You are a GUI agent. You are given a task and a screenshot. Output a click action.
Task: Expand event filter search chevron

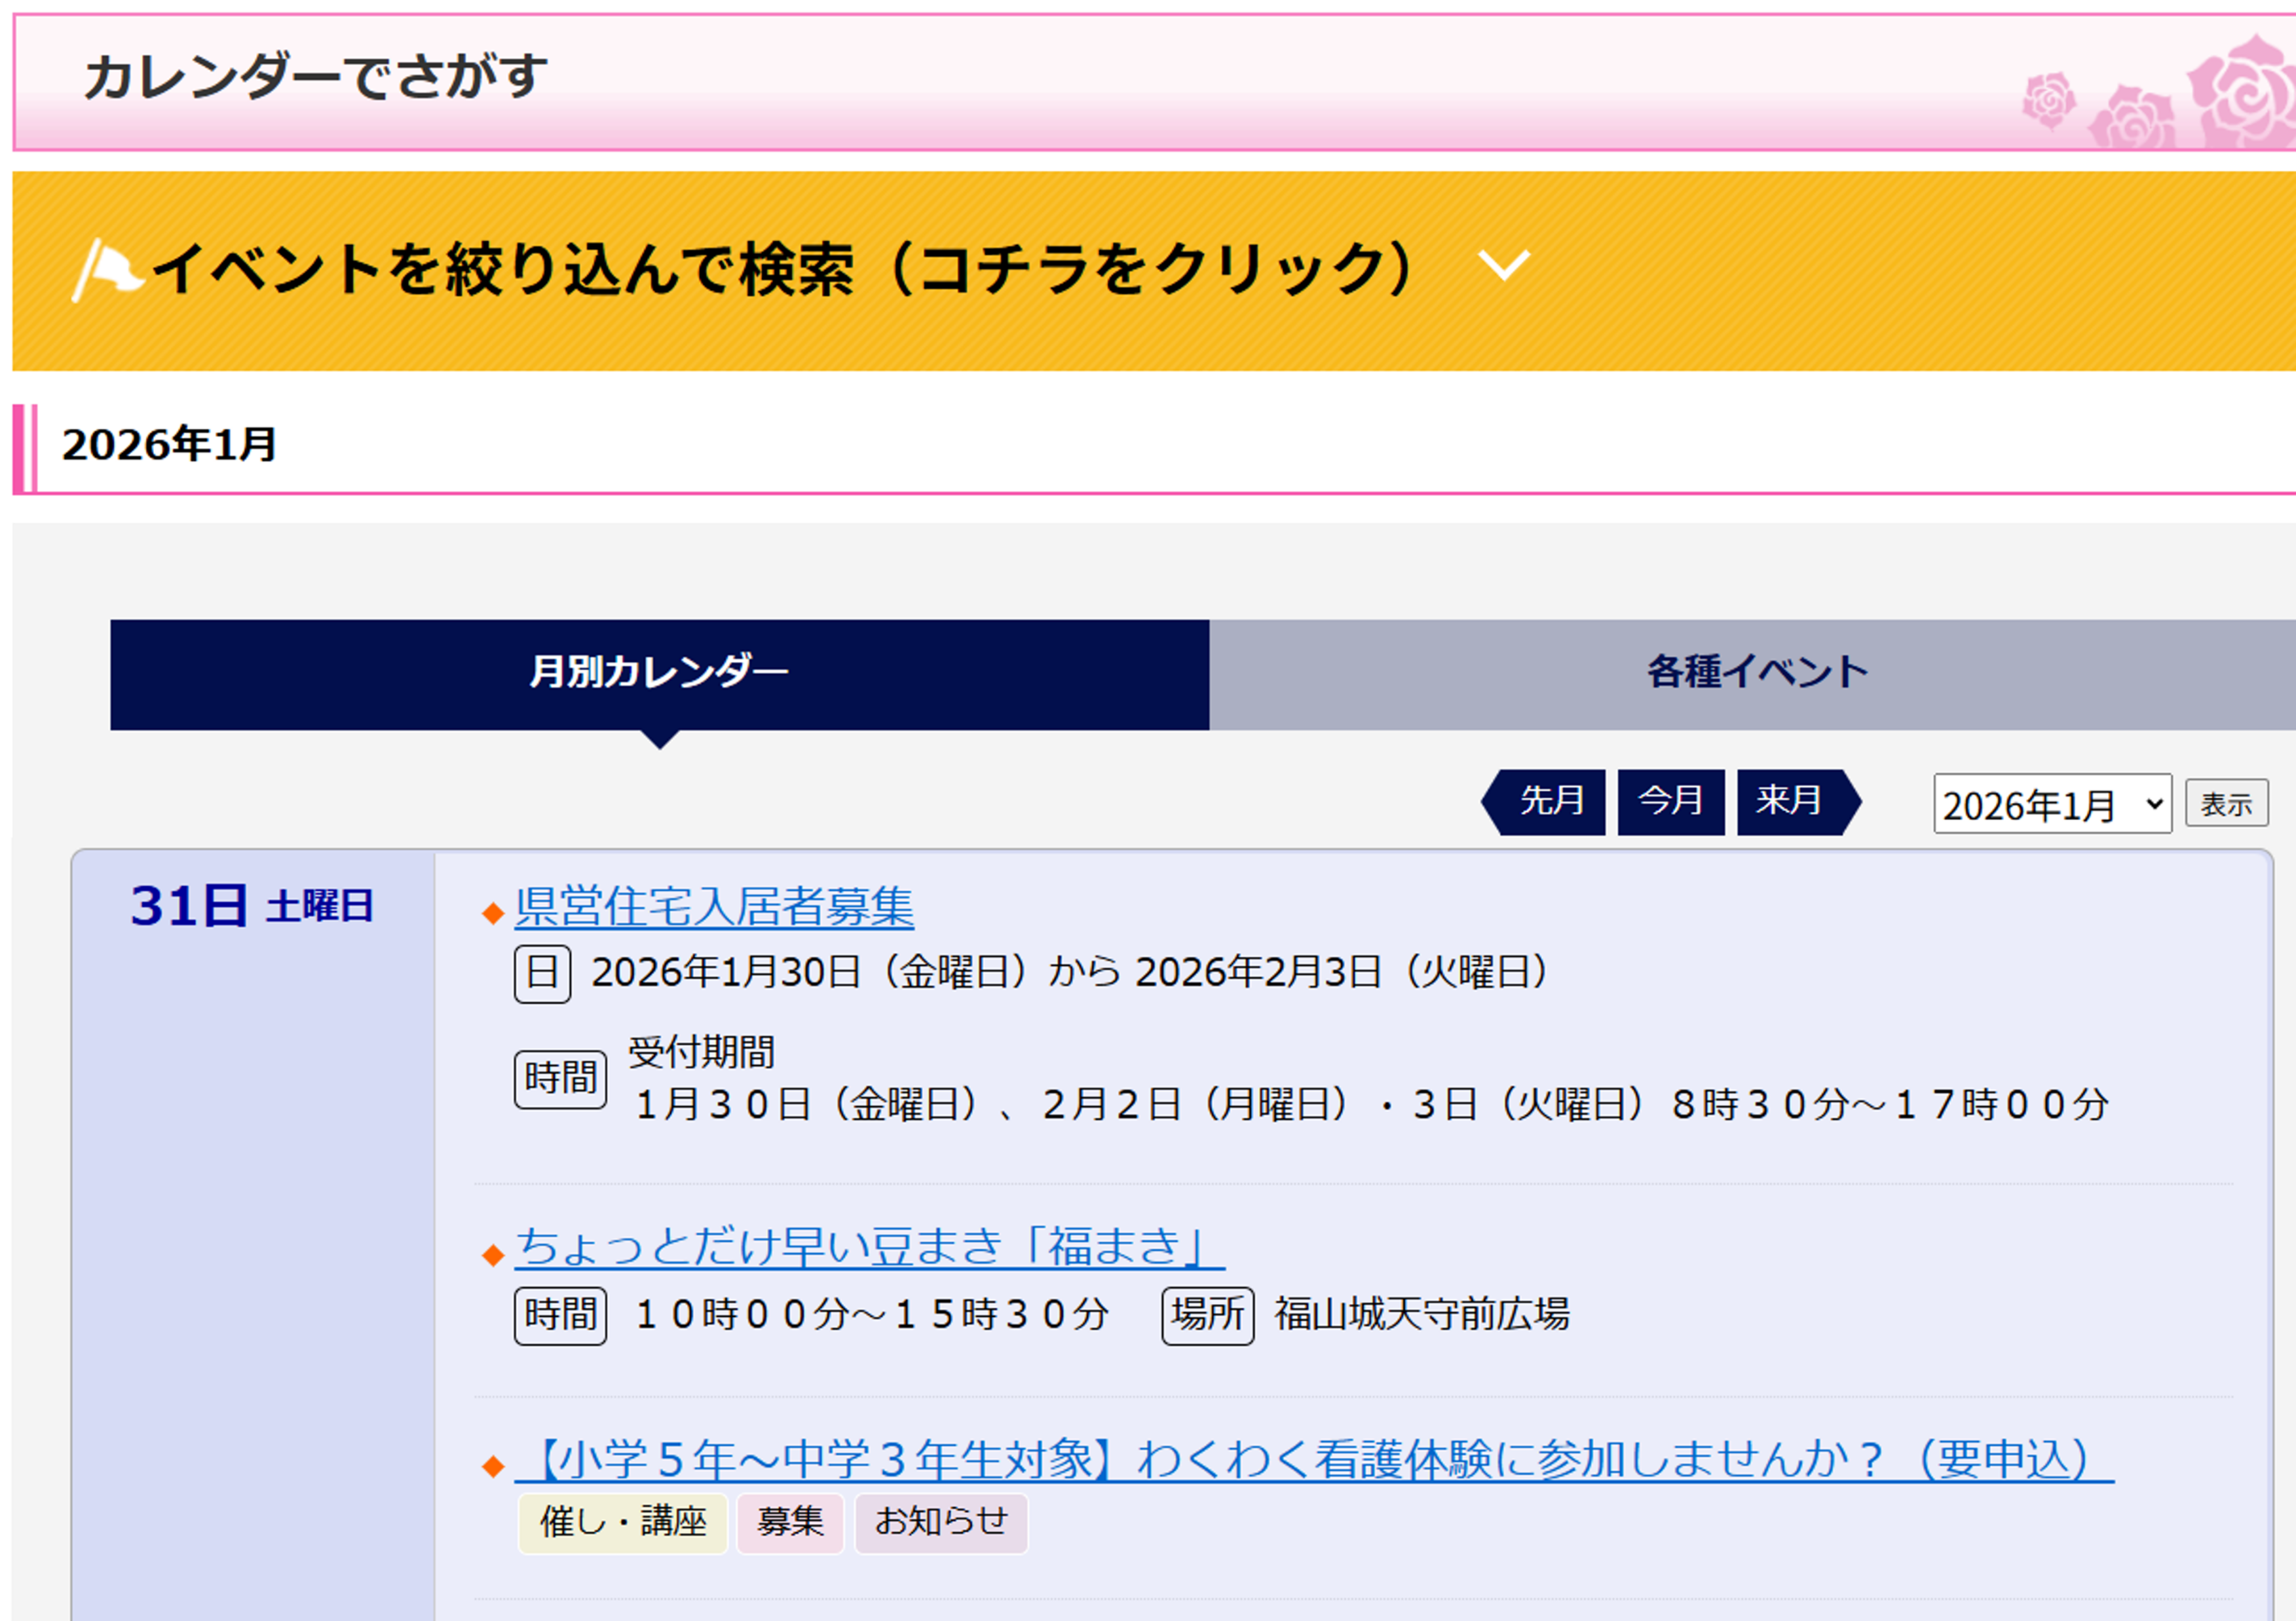click(1503, 266)
